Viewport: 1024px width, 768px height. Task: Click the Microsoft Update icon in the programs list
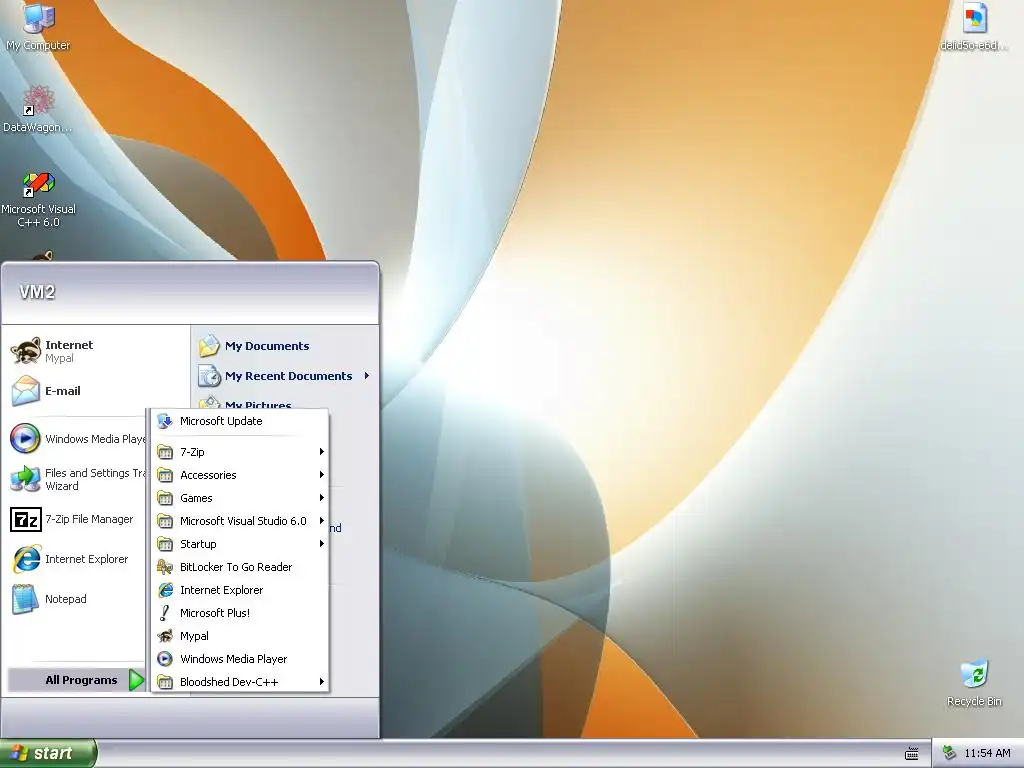pos(165,421)
